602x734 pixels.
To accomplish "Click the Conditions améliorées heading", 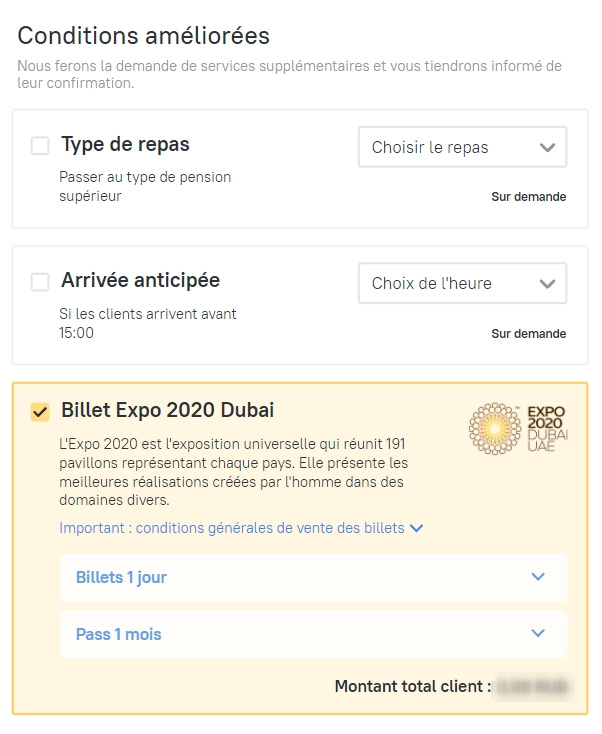I will click(143, 36).
